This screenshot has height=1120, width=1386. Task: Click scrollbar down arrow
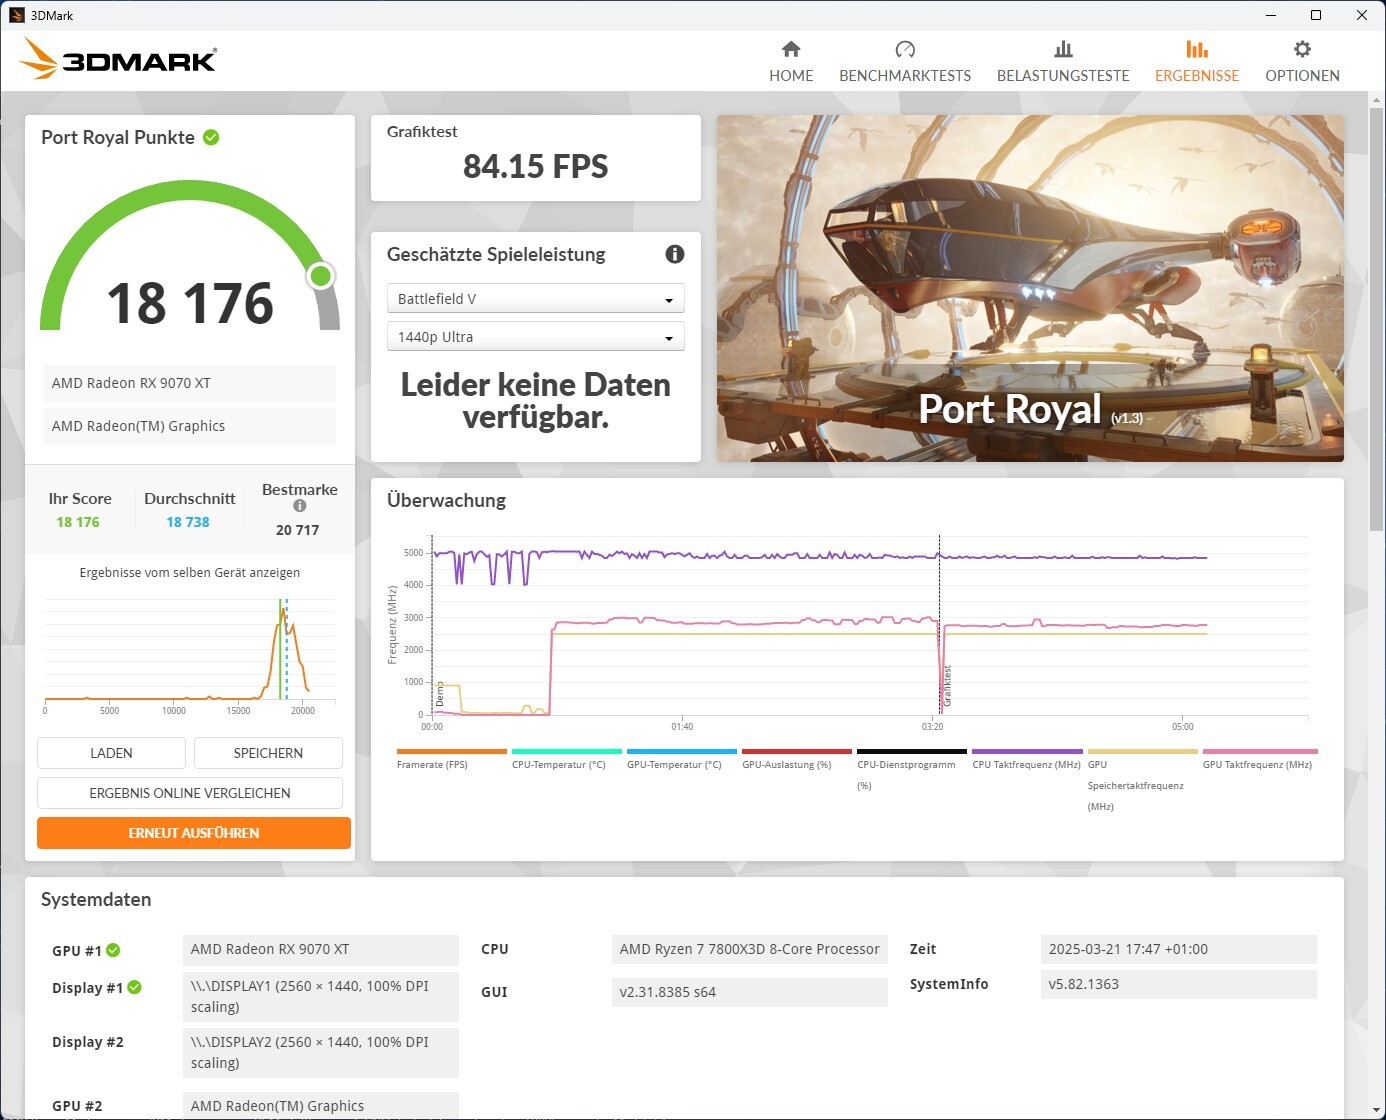pyautogui.click(x=1376, y=1112)
